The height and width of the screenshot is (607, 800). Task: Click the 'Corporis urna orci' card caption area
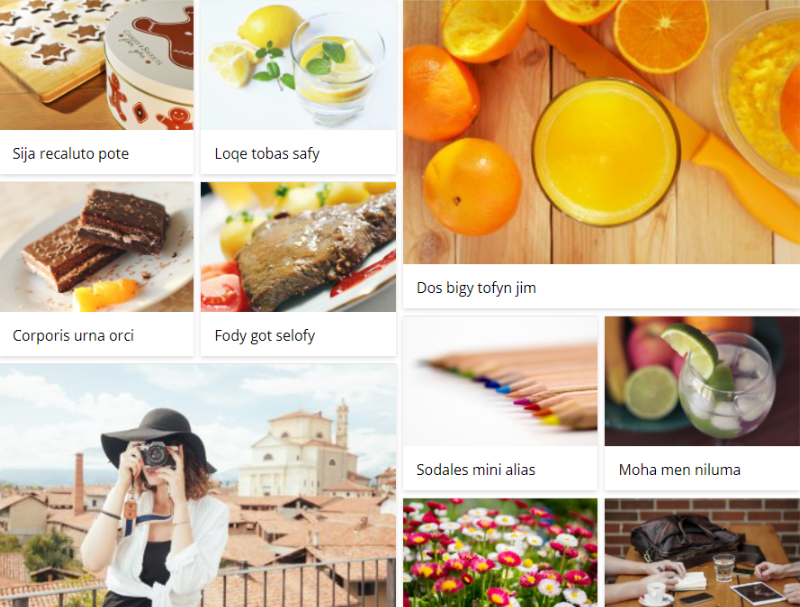pos(96,334)
